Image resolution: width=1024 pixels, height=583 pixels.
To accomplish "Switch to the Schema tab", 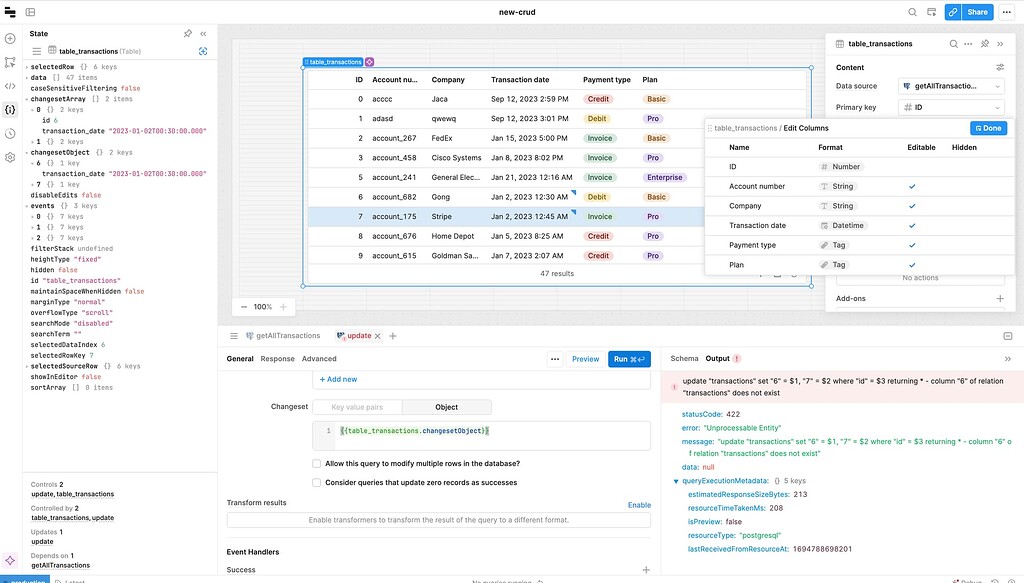I will point(684,358).
